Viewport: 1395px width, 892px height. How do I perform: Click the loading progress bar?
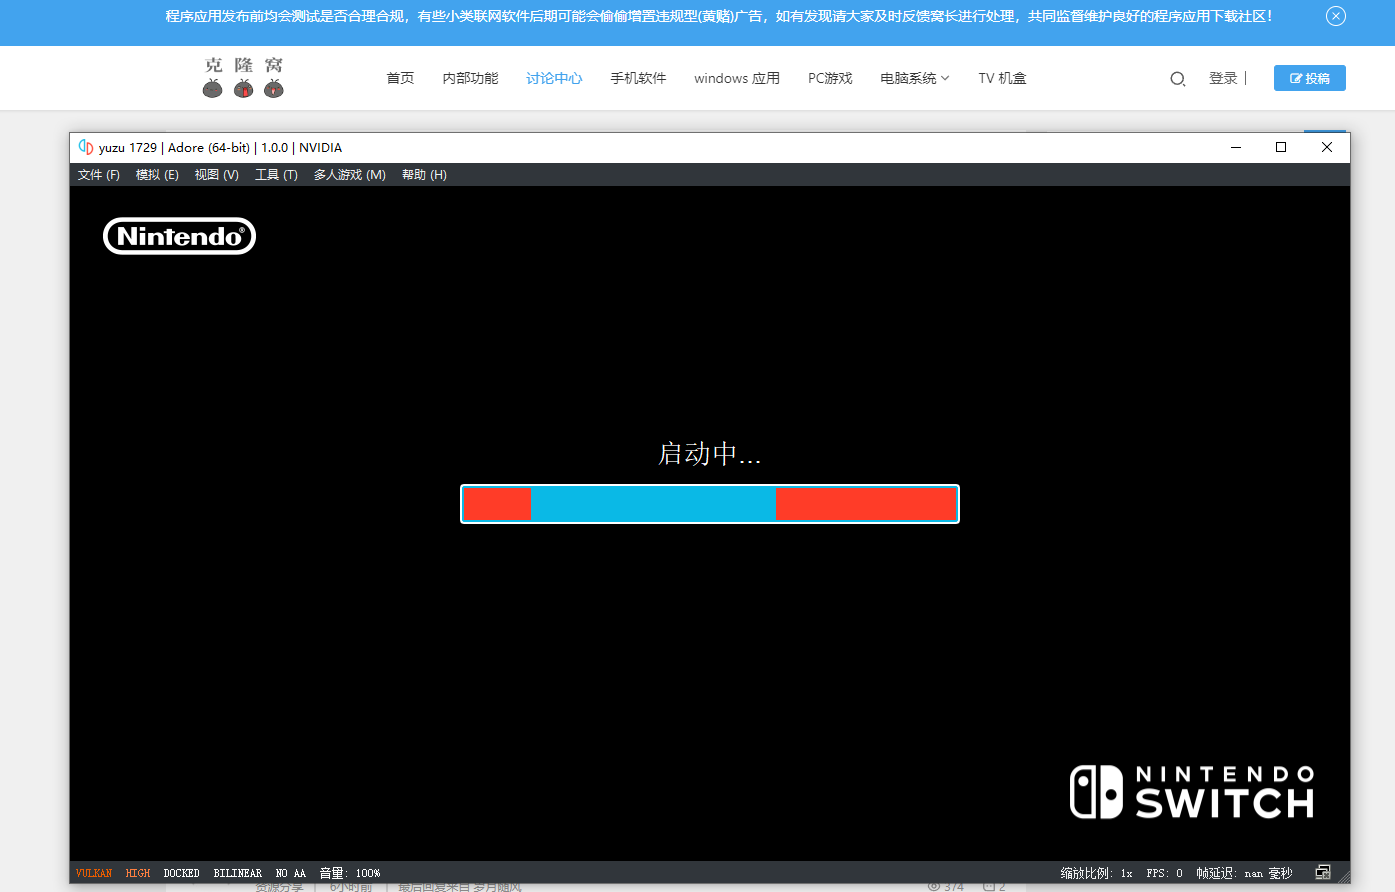tap(710, 504)
